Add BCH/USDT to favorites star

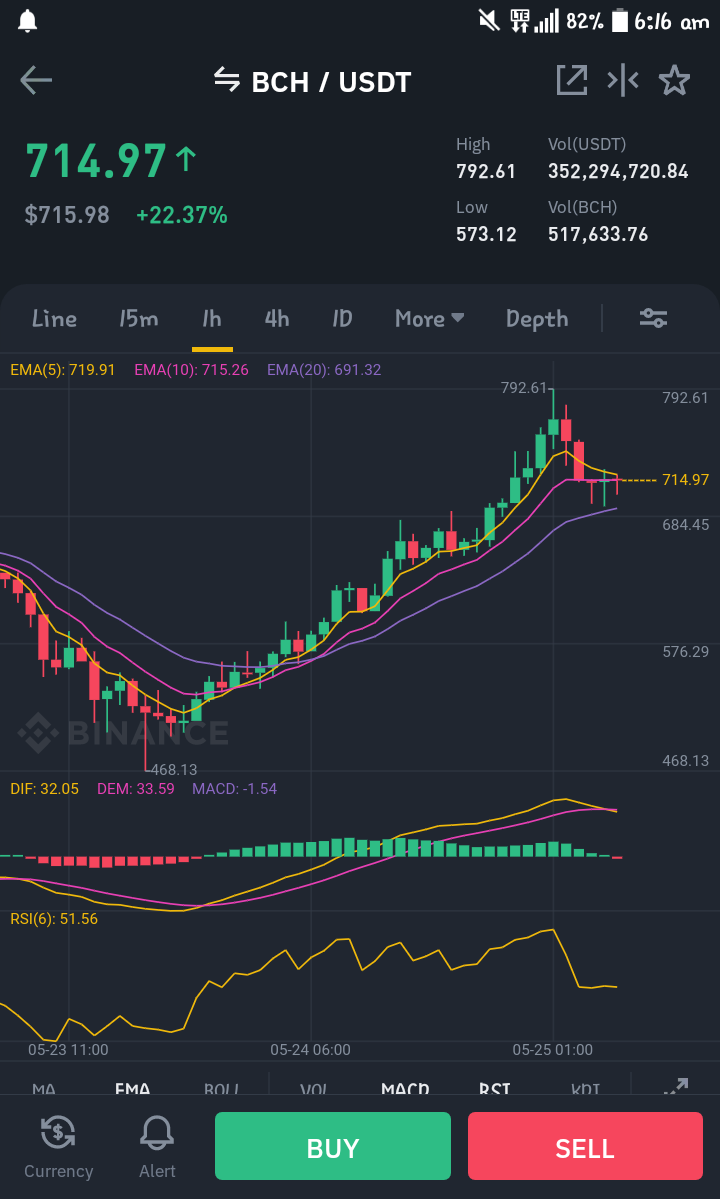point(674,80)
